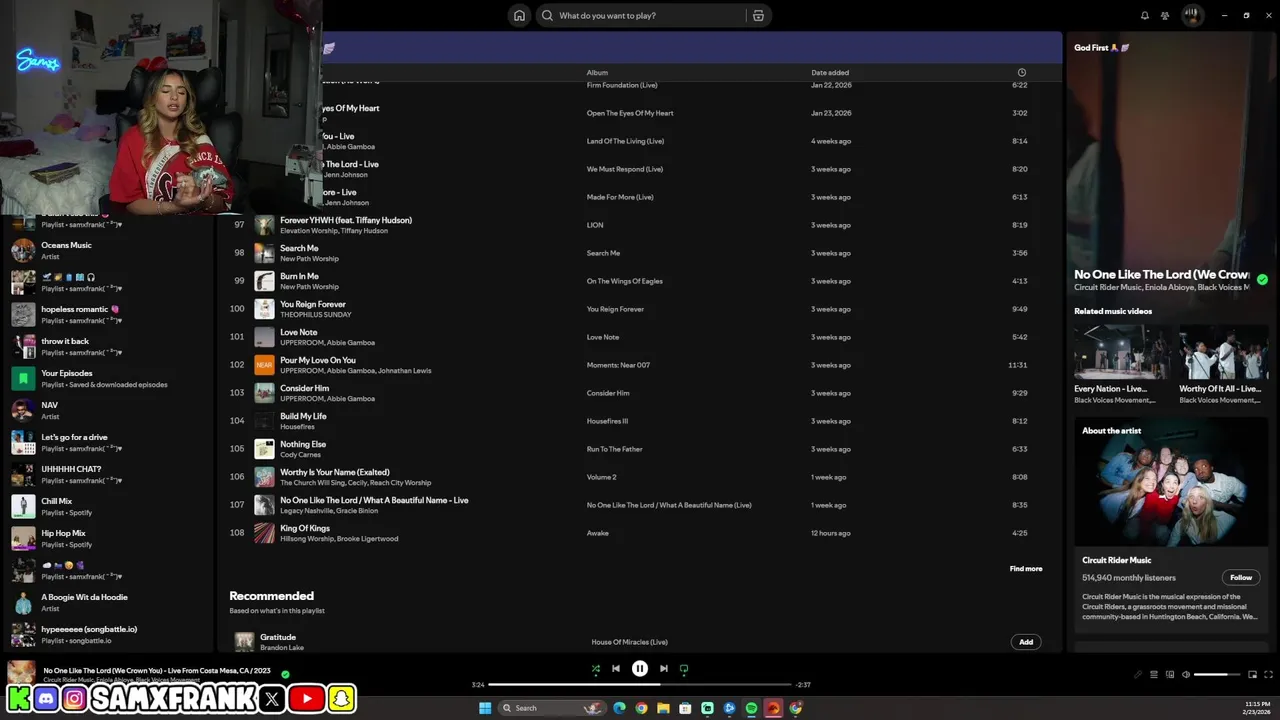The image size is (1280, 720).
Task: Open 'Worthy Of It All - Live' related video
Action: 1224,364
